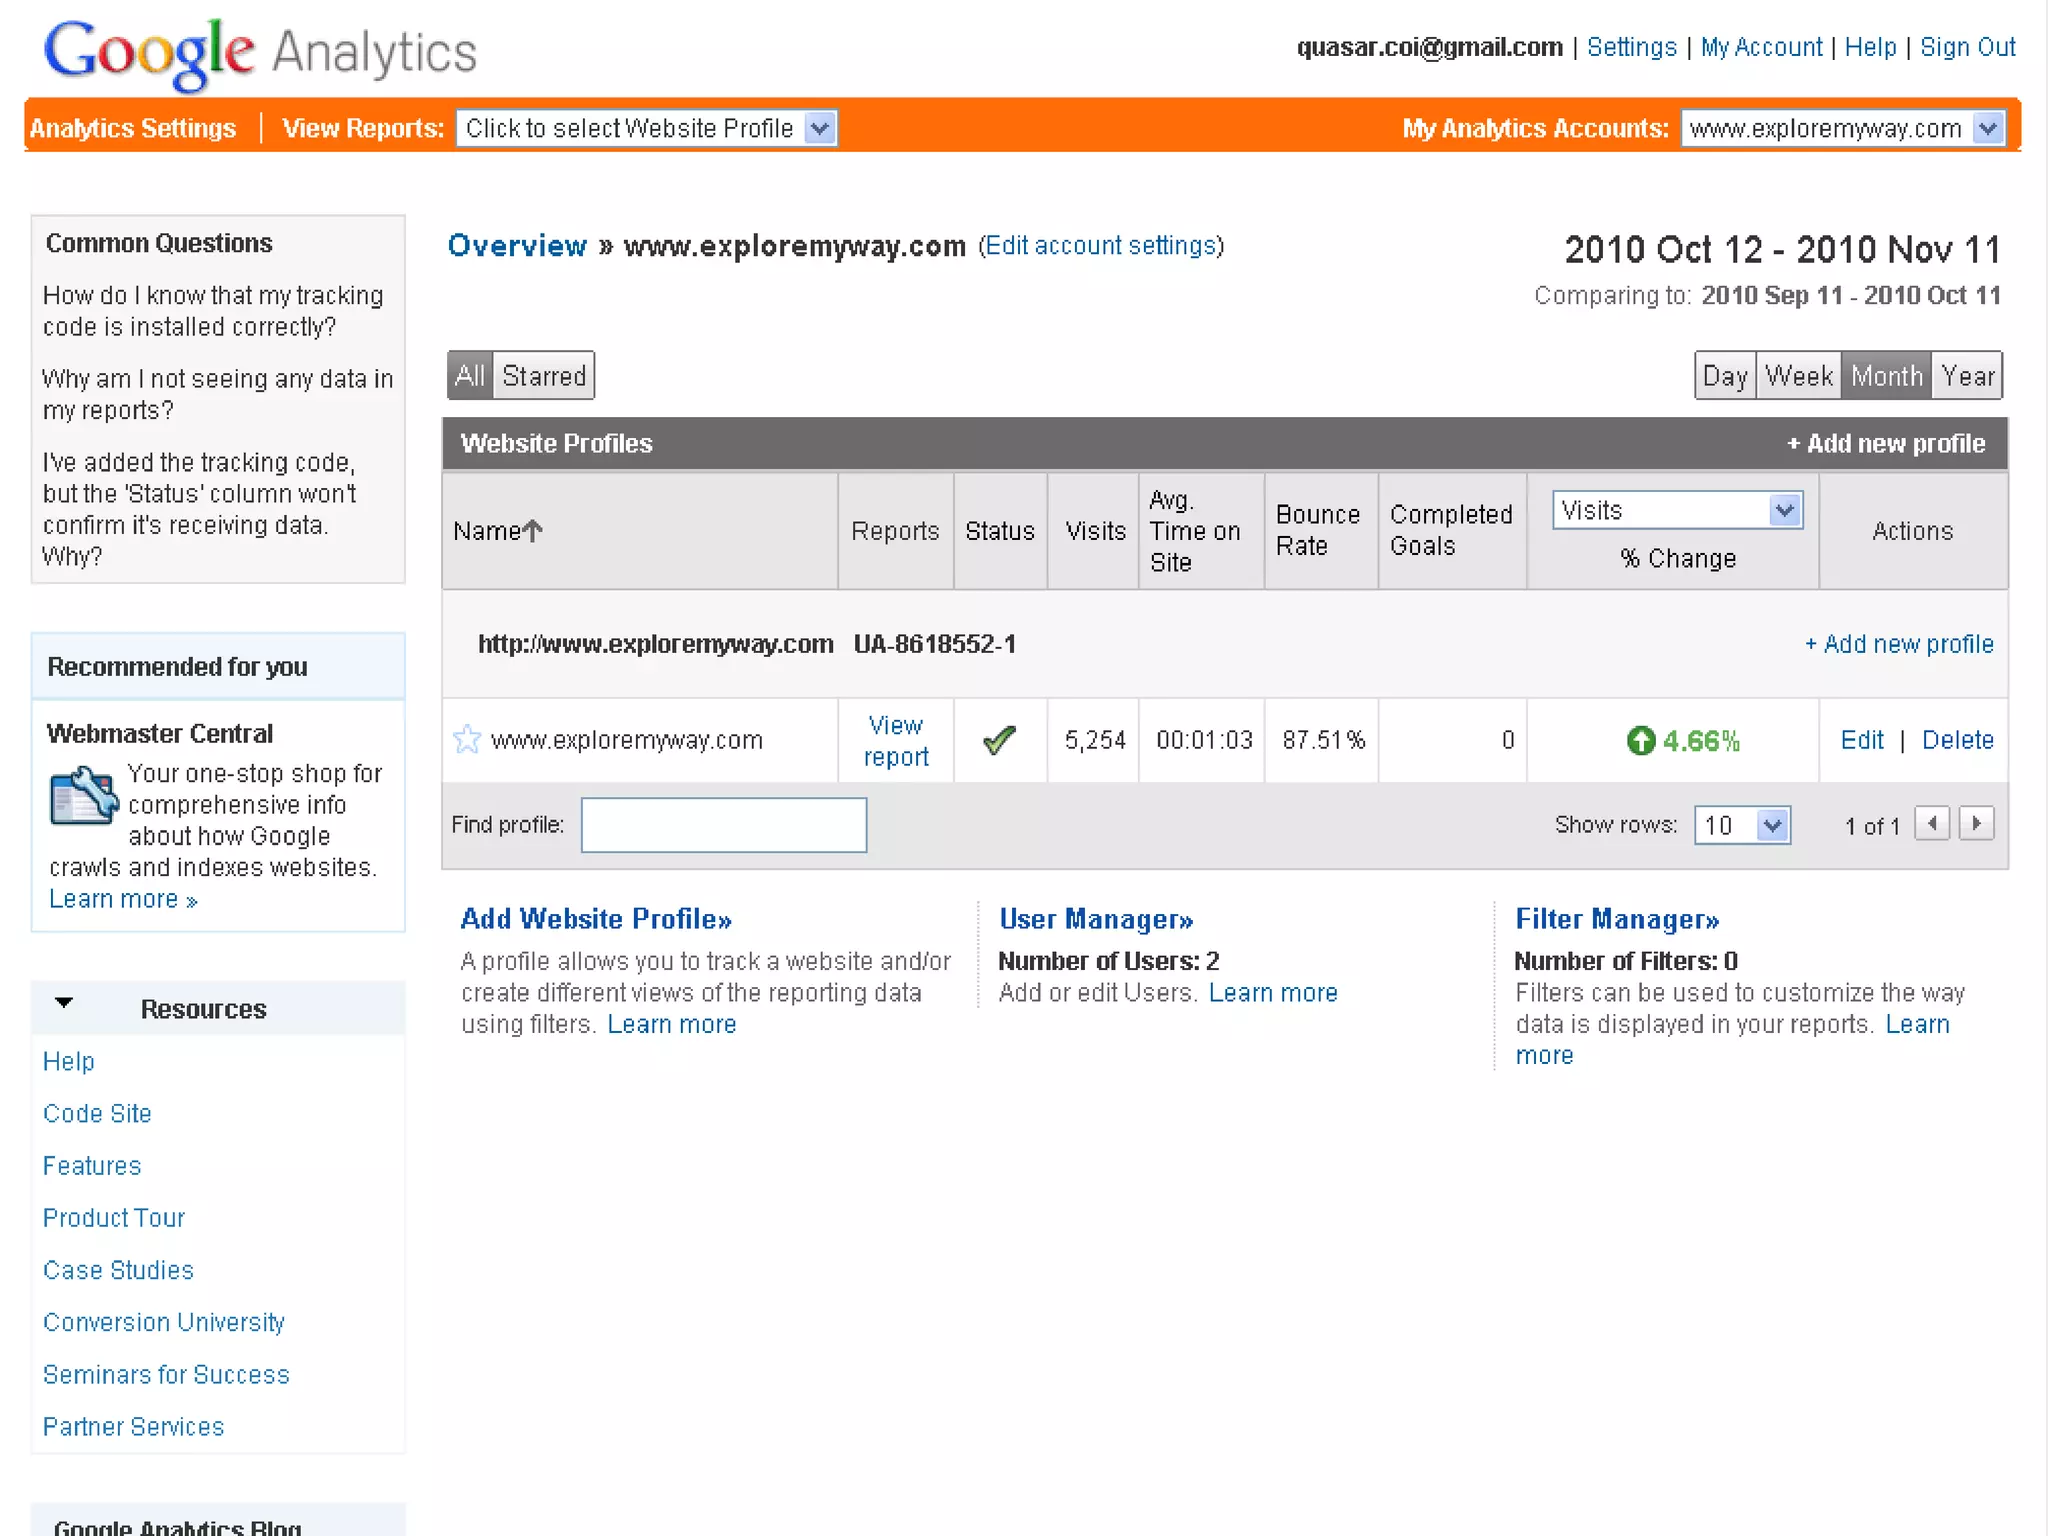Collapse the Resources section triangle
The height and width of the screenshot is (1536, 2048).
[x=64, y=1003]
